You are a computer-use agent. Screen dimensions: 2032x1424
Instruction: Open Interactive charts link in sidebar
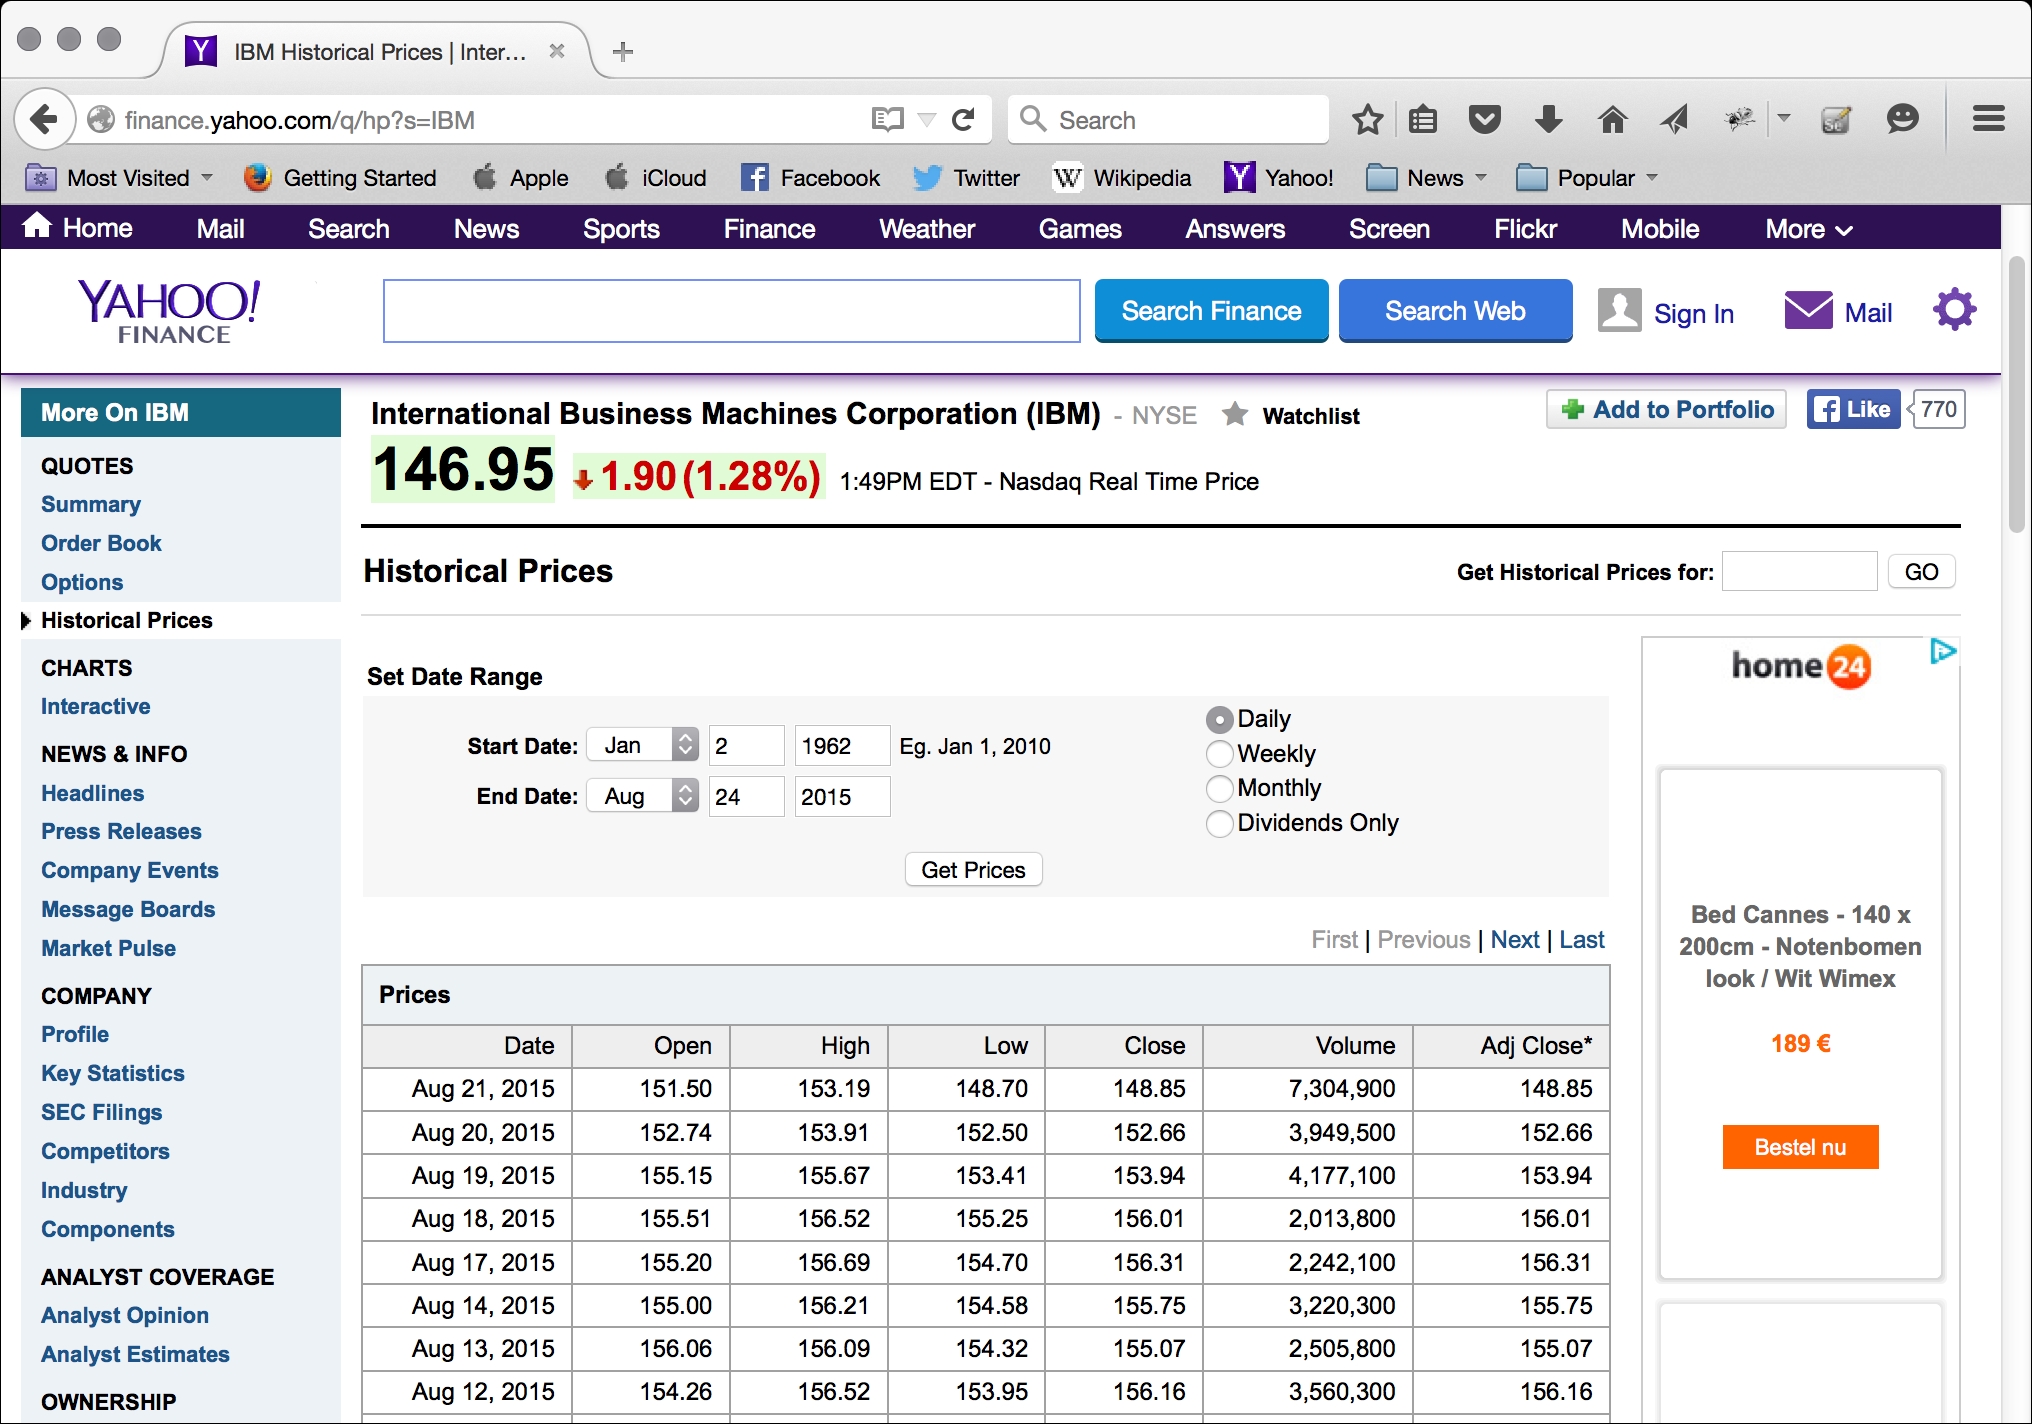[x=95, y=706]
